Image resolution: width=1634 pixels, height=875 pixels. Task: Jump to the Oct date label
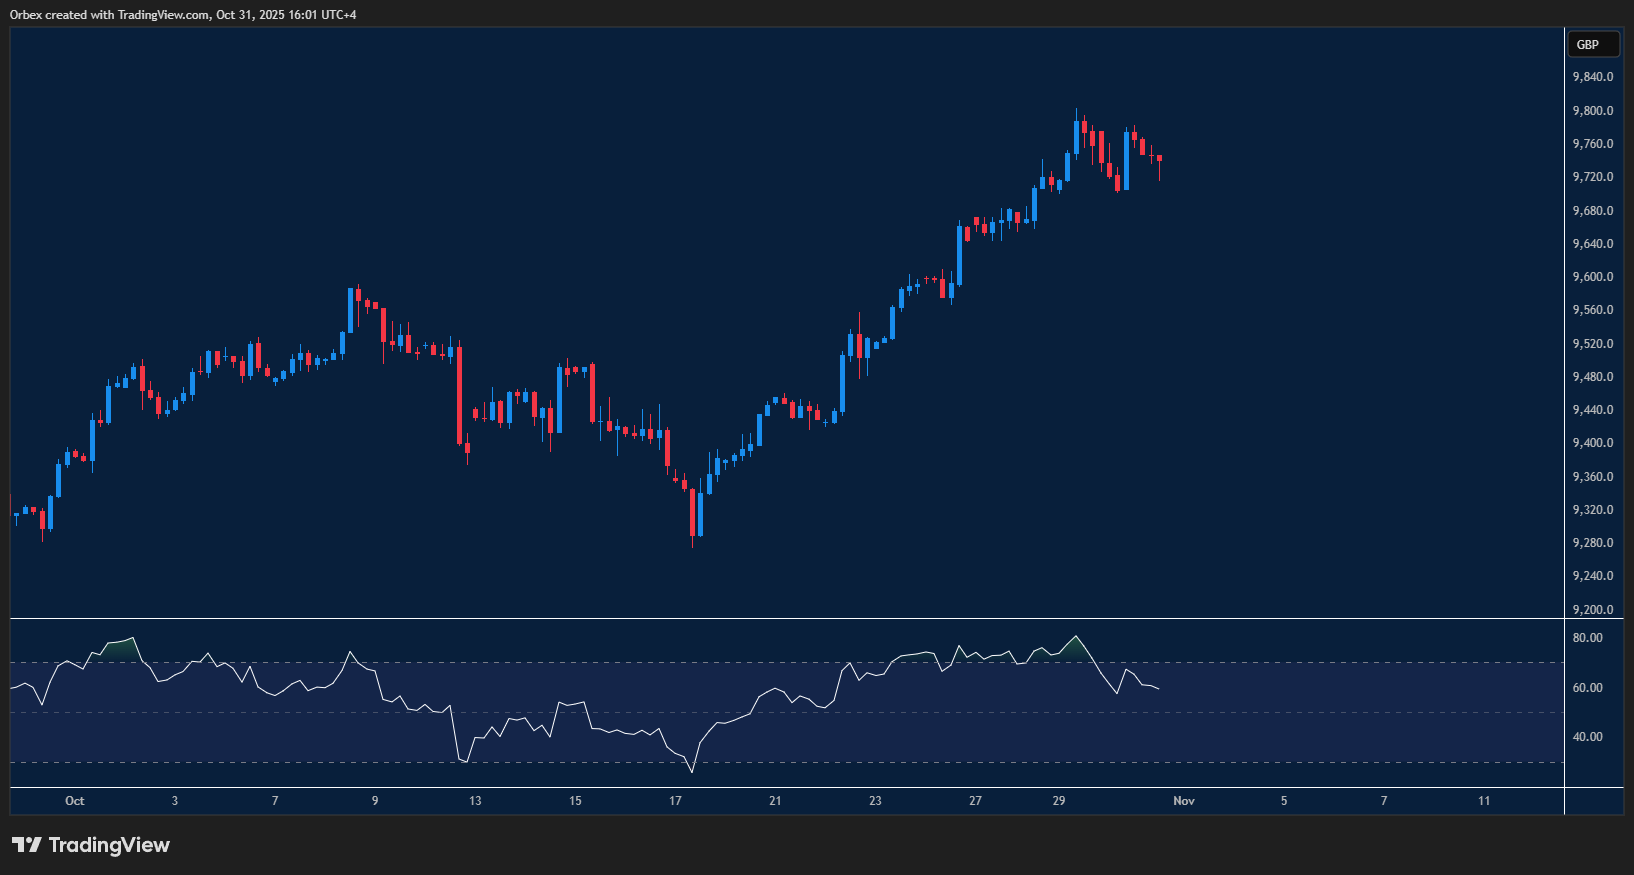click(x=75, y=801)
